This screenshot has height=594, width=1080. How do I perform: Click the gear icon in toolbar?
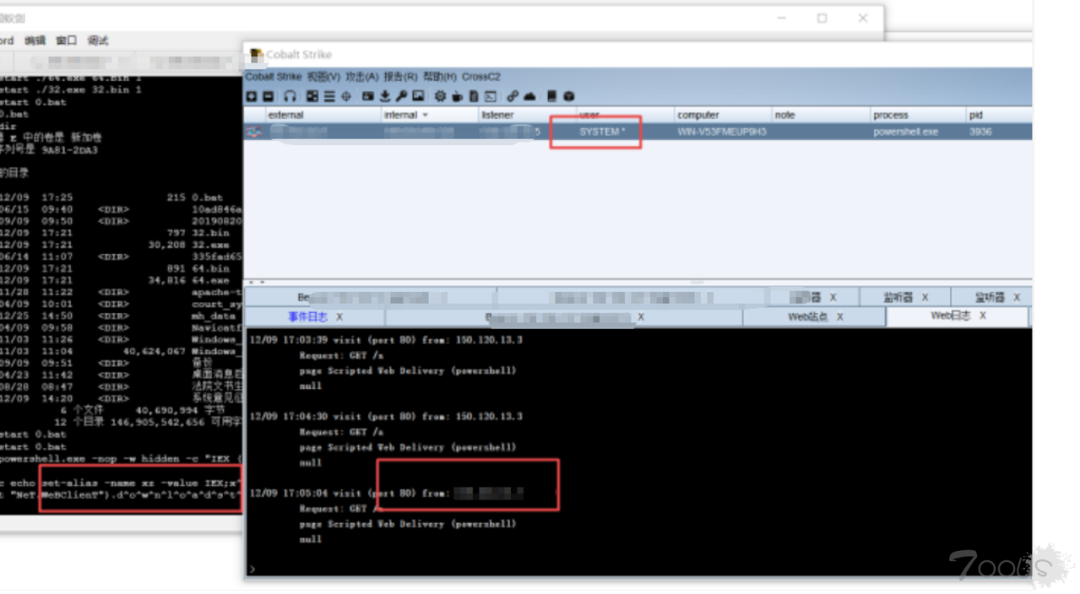(x=439, y=96)
